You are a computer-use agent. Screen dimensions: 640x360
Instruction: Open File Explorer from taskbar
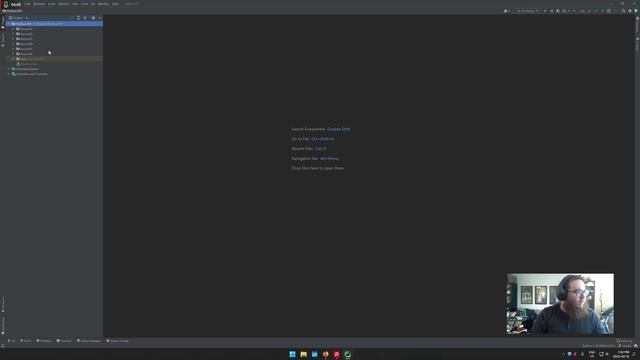point(303,354)
